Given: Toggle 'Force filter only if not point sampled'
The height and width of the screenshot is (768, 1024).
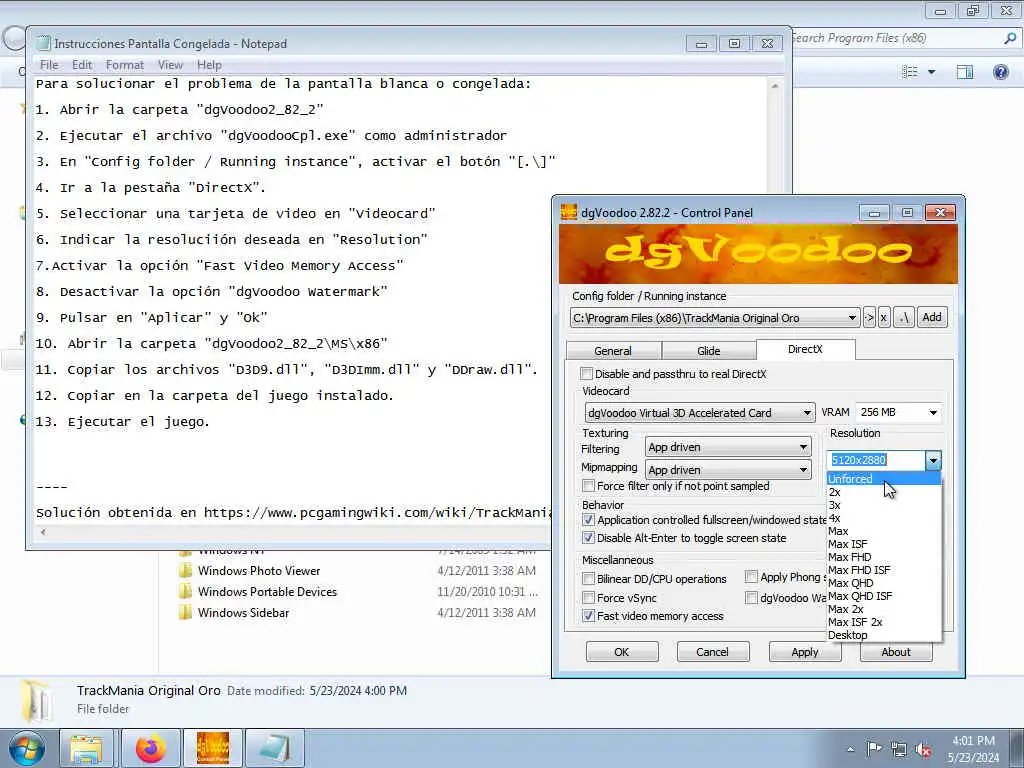Looking at the screenshot, I should pyautogui.click(x=588, y=487).
